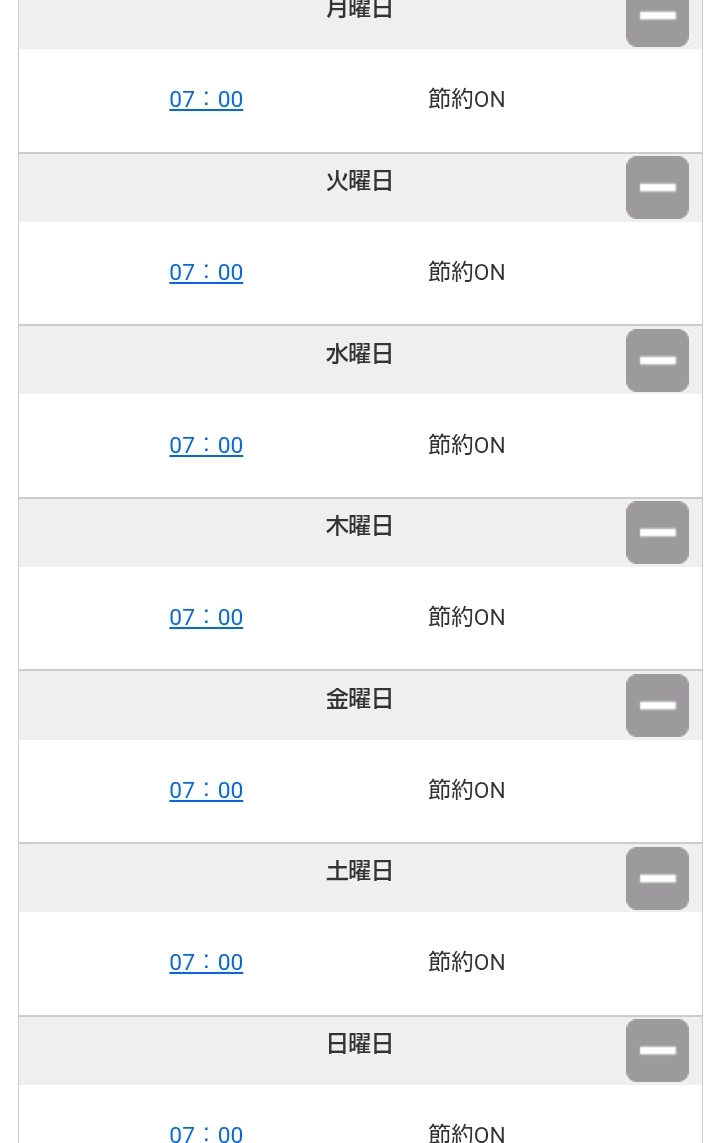Open 日曜日's 07:00 time entry
This screenshot has height=1143, width=720.
[x=206, y=1133]
